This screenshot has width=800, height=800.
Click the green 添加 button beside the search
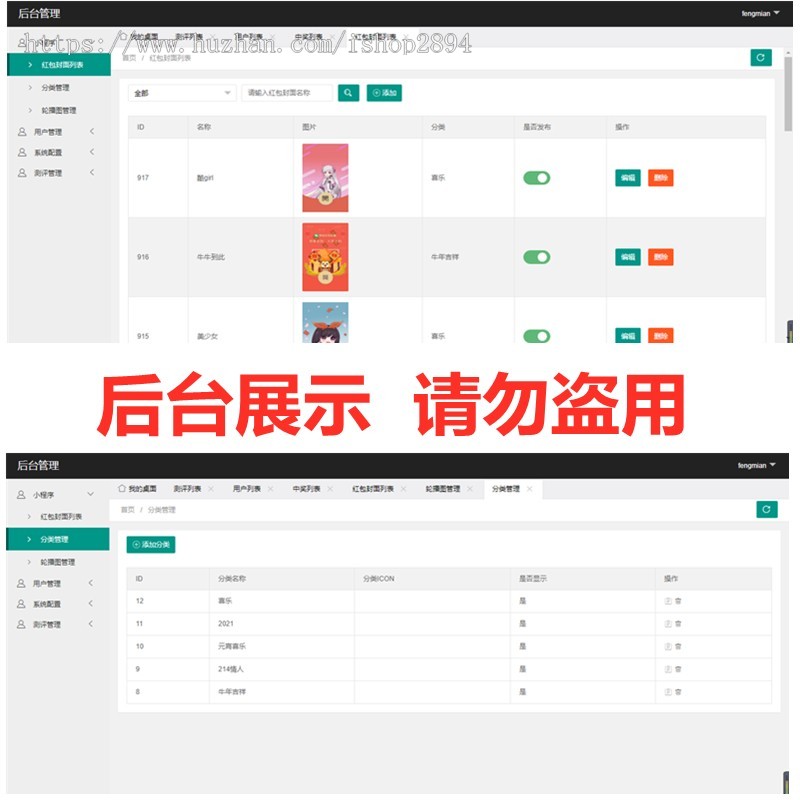384,93
